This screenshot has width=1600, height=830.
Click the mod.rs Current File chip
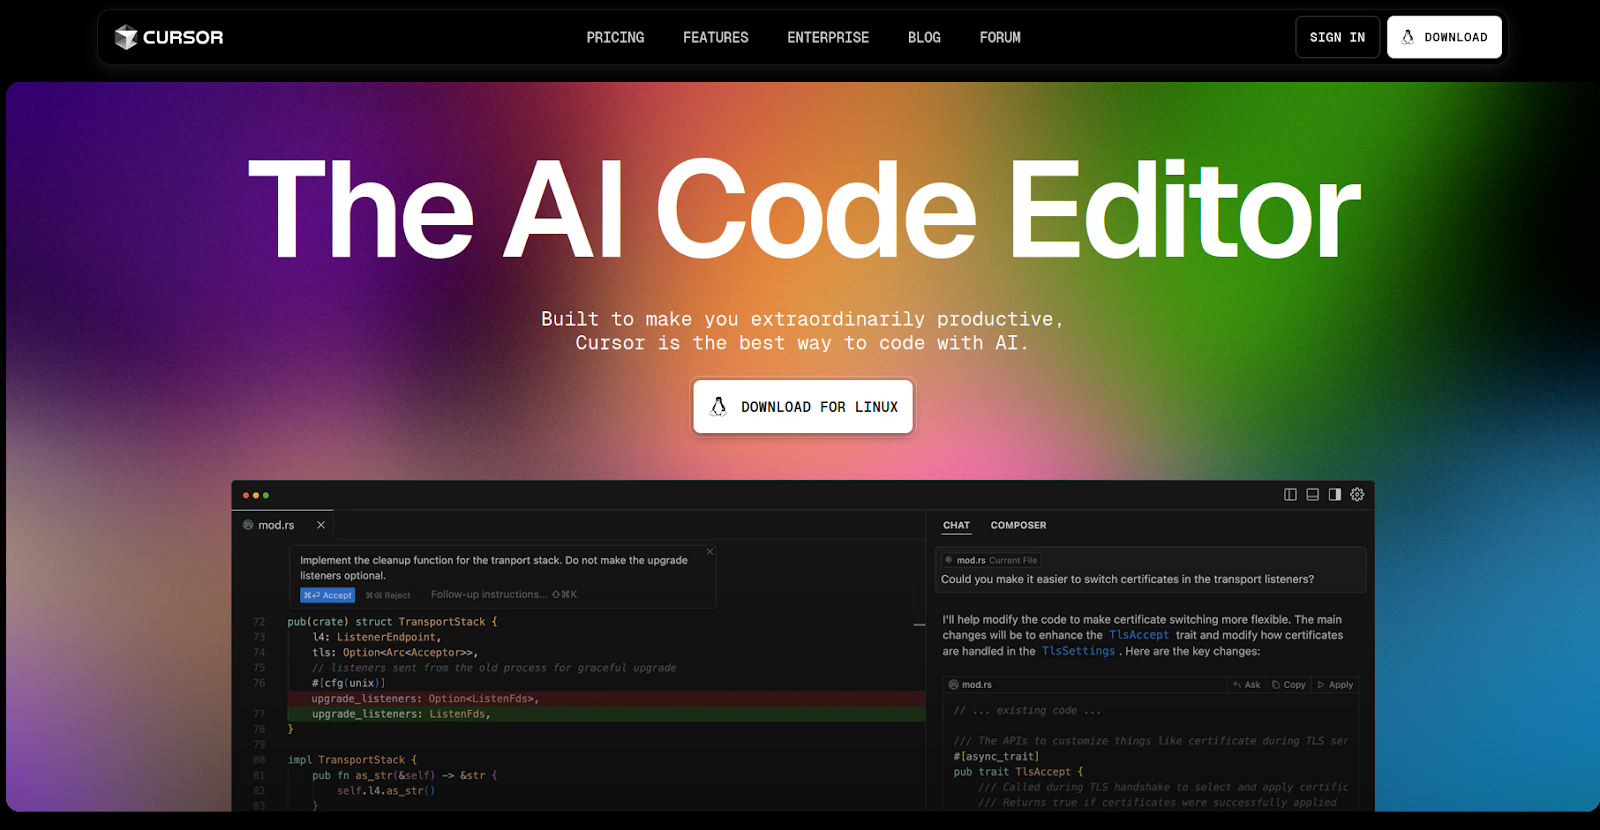click(x=991, y=560)
